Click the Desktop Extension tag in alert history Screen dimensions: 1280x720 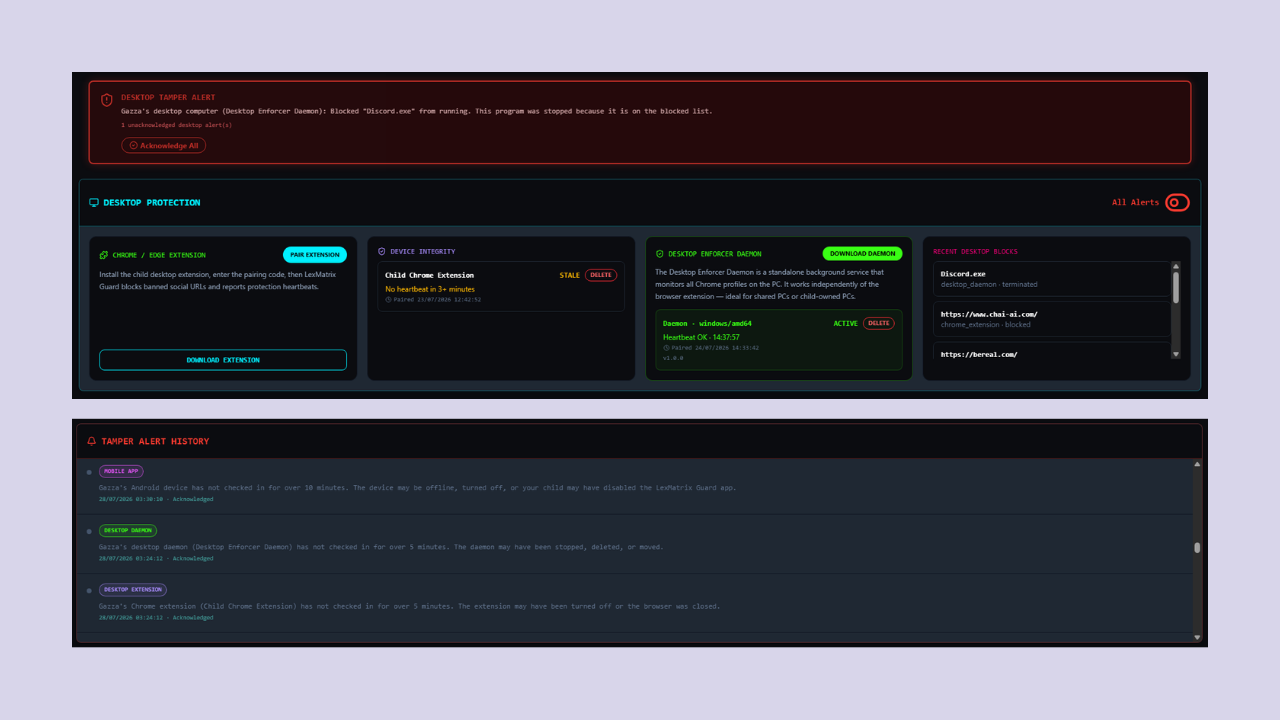(x=133, y=590)
